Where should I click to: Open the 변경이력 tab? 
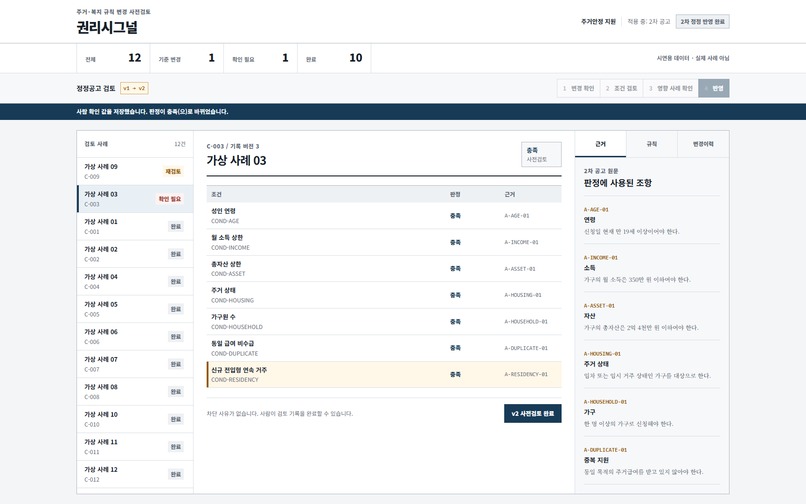click(x=703, y=144)
